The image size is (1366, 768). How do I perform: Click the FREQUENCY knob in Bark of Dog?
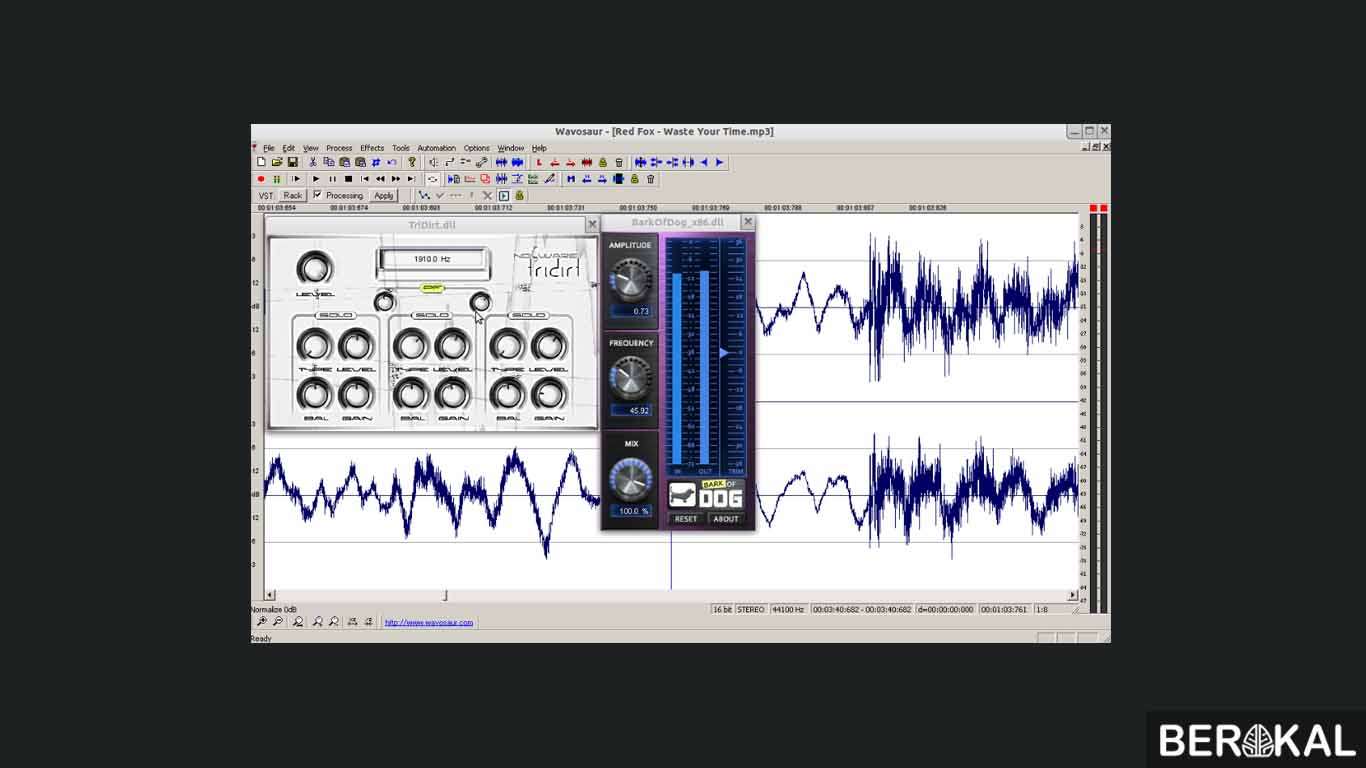coord(630,377)
